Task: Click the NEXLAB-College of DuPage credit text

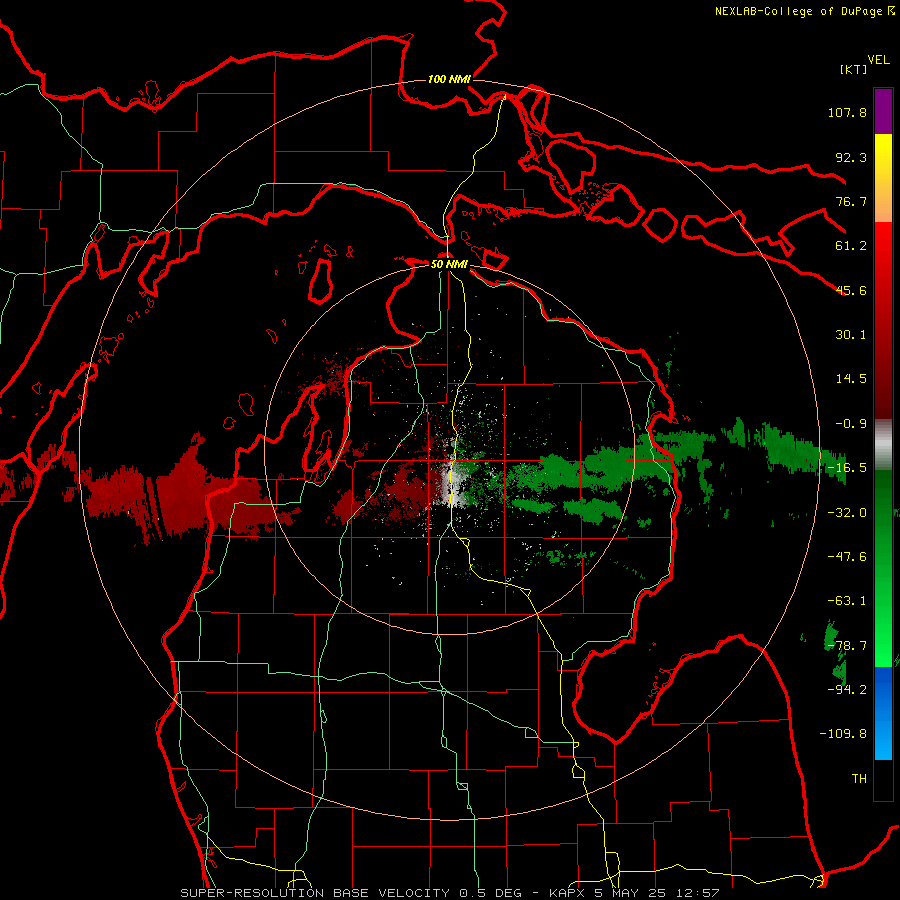Action: click(x=805, y=11)
